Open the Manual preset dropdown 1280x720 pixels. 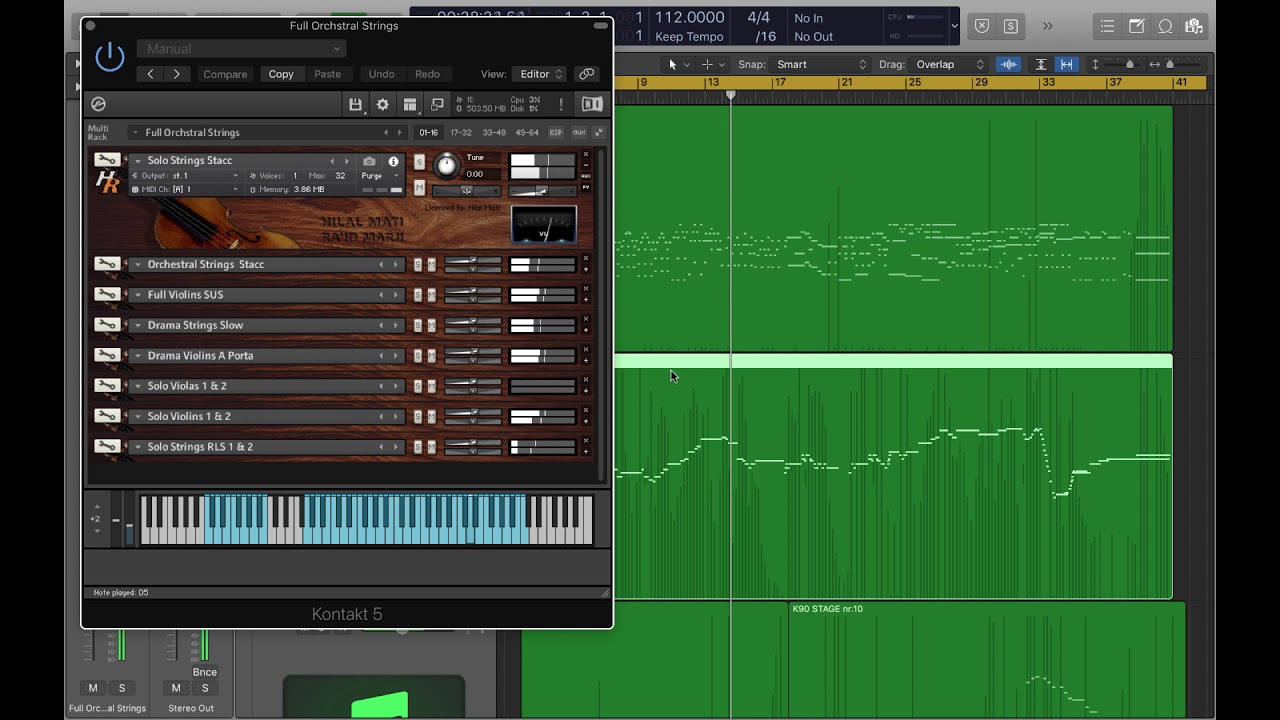pos(243,48)
